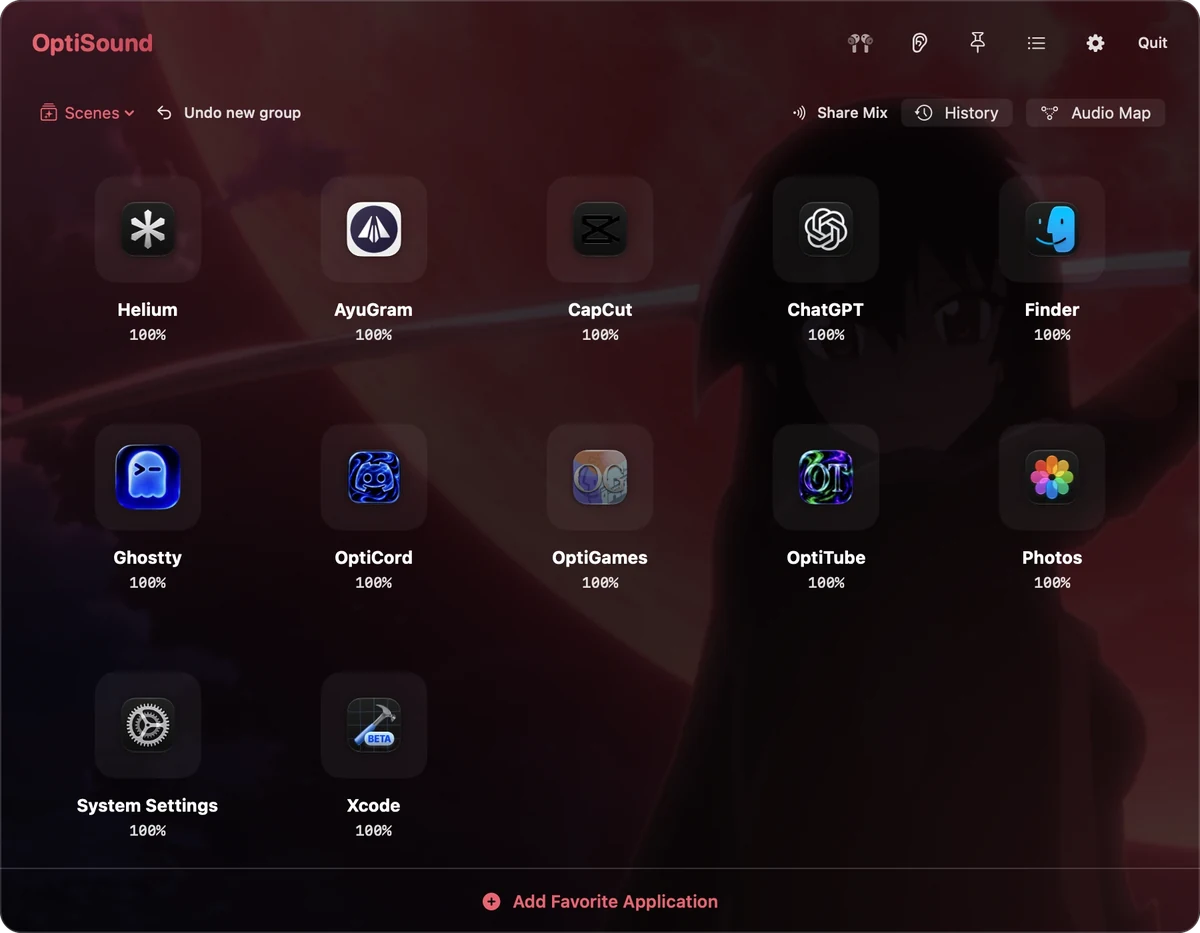1200x933 pixels.
Task: Click the OptiGames label
Action: click(600, 558)
